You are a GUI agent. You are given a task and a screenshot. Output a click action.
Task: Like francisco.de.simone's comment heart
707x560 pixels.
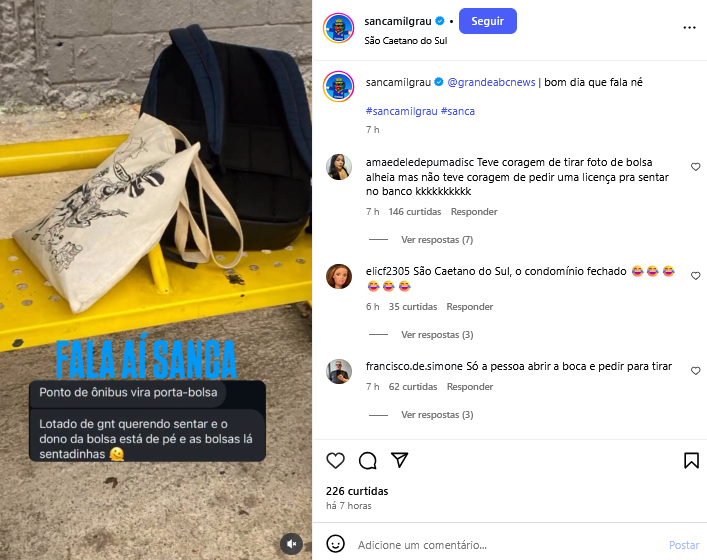[x=695, y=371]
